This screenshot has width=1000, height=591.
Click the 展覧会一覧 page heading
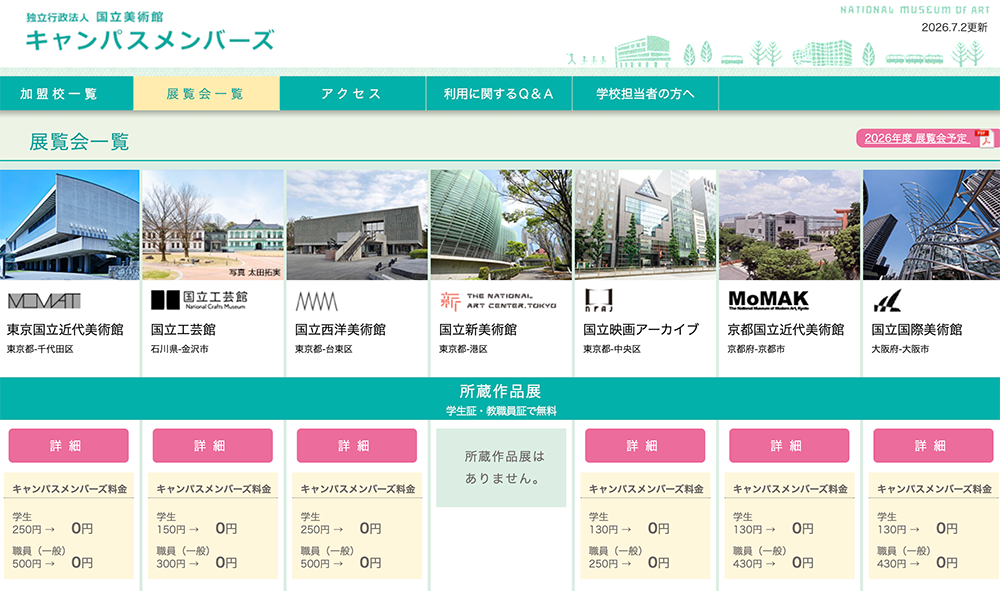(79, 142)
